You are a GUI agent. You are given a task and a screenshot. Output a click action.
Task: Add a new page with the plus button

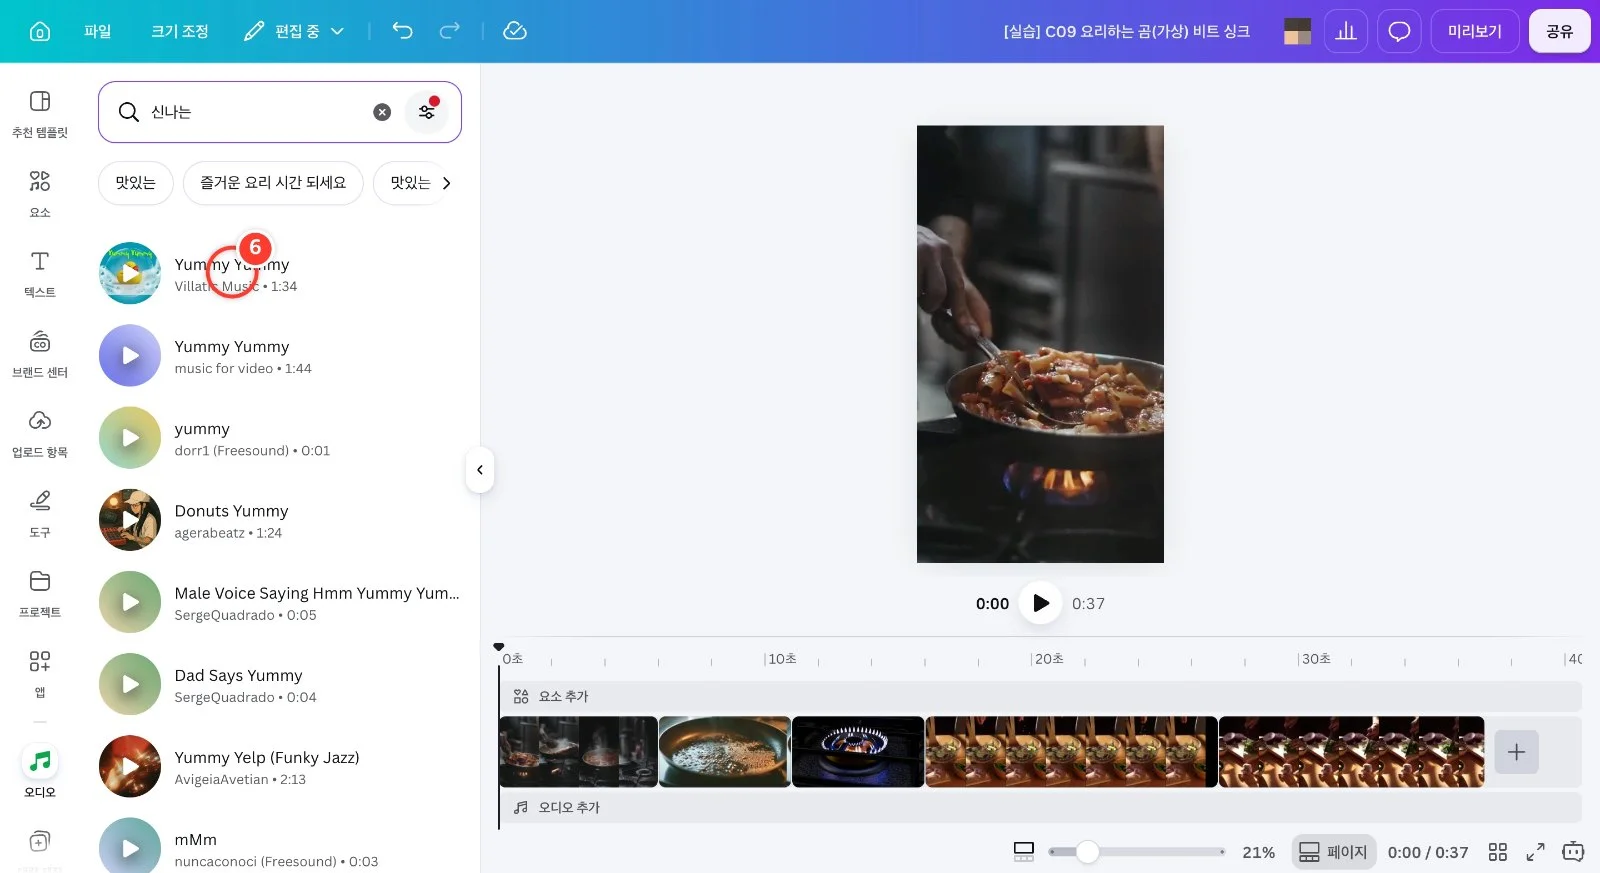pos(1516,752)
